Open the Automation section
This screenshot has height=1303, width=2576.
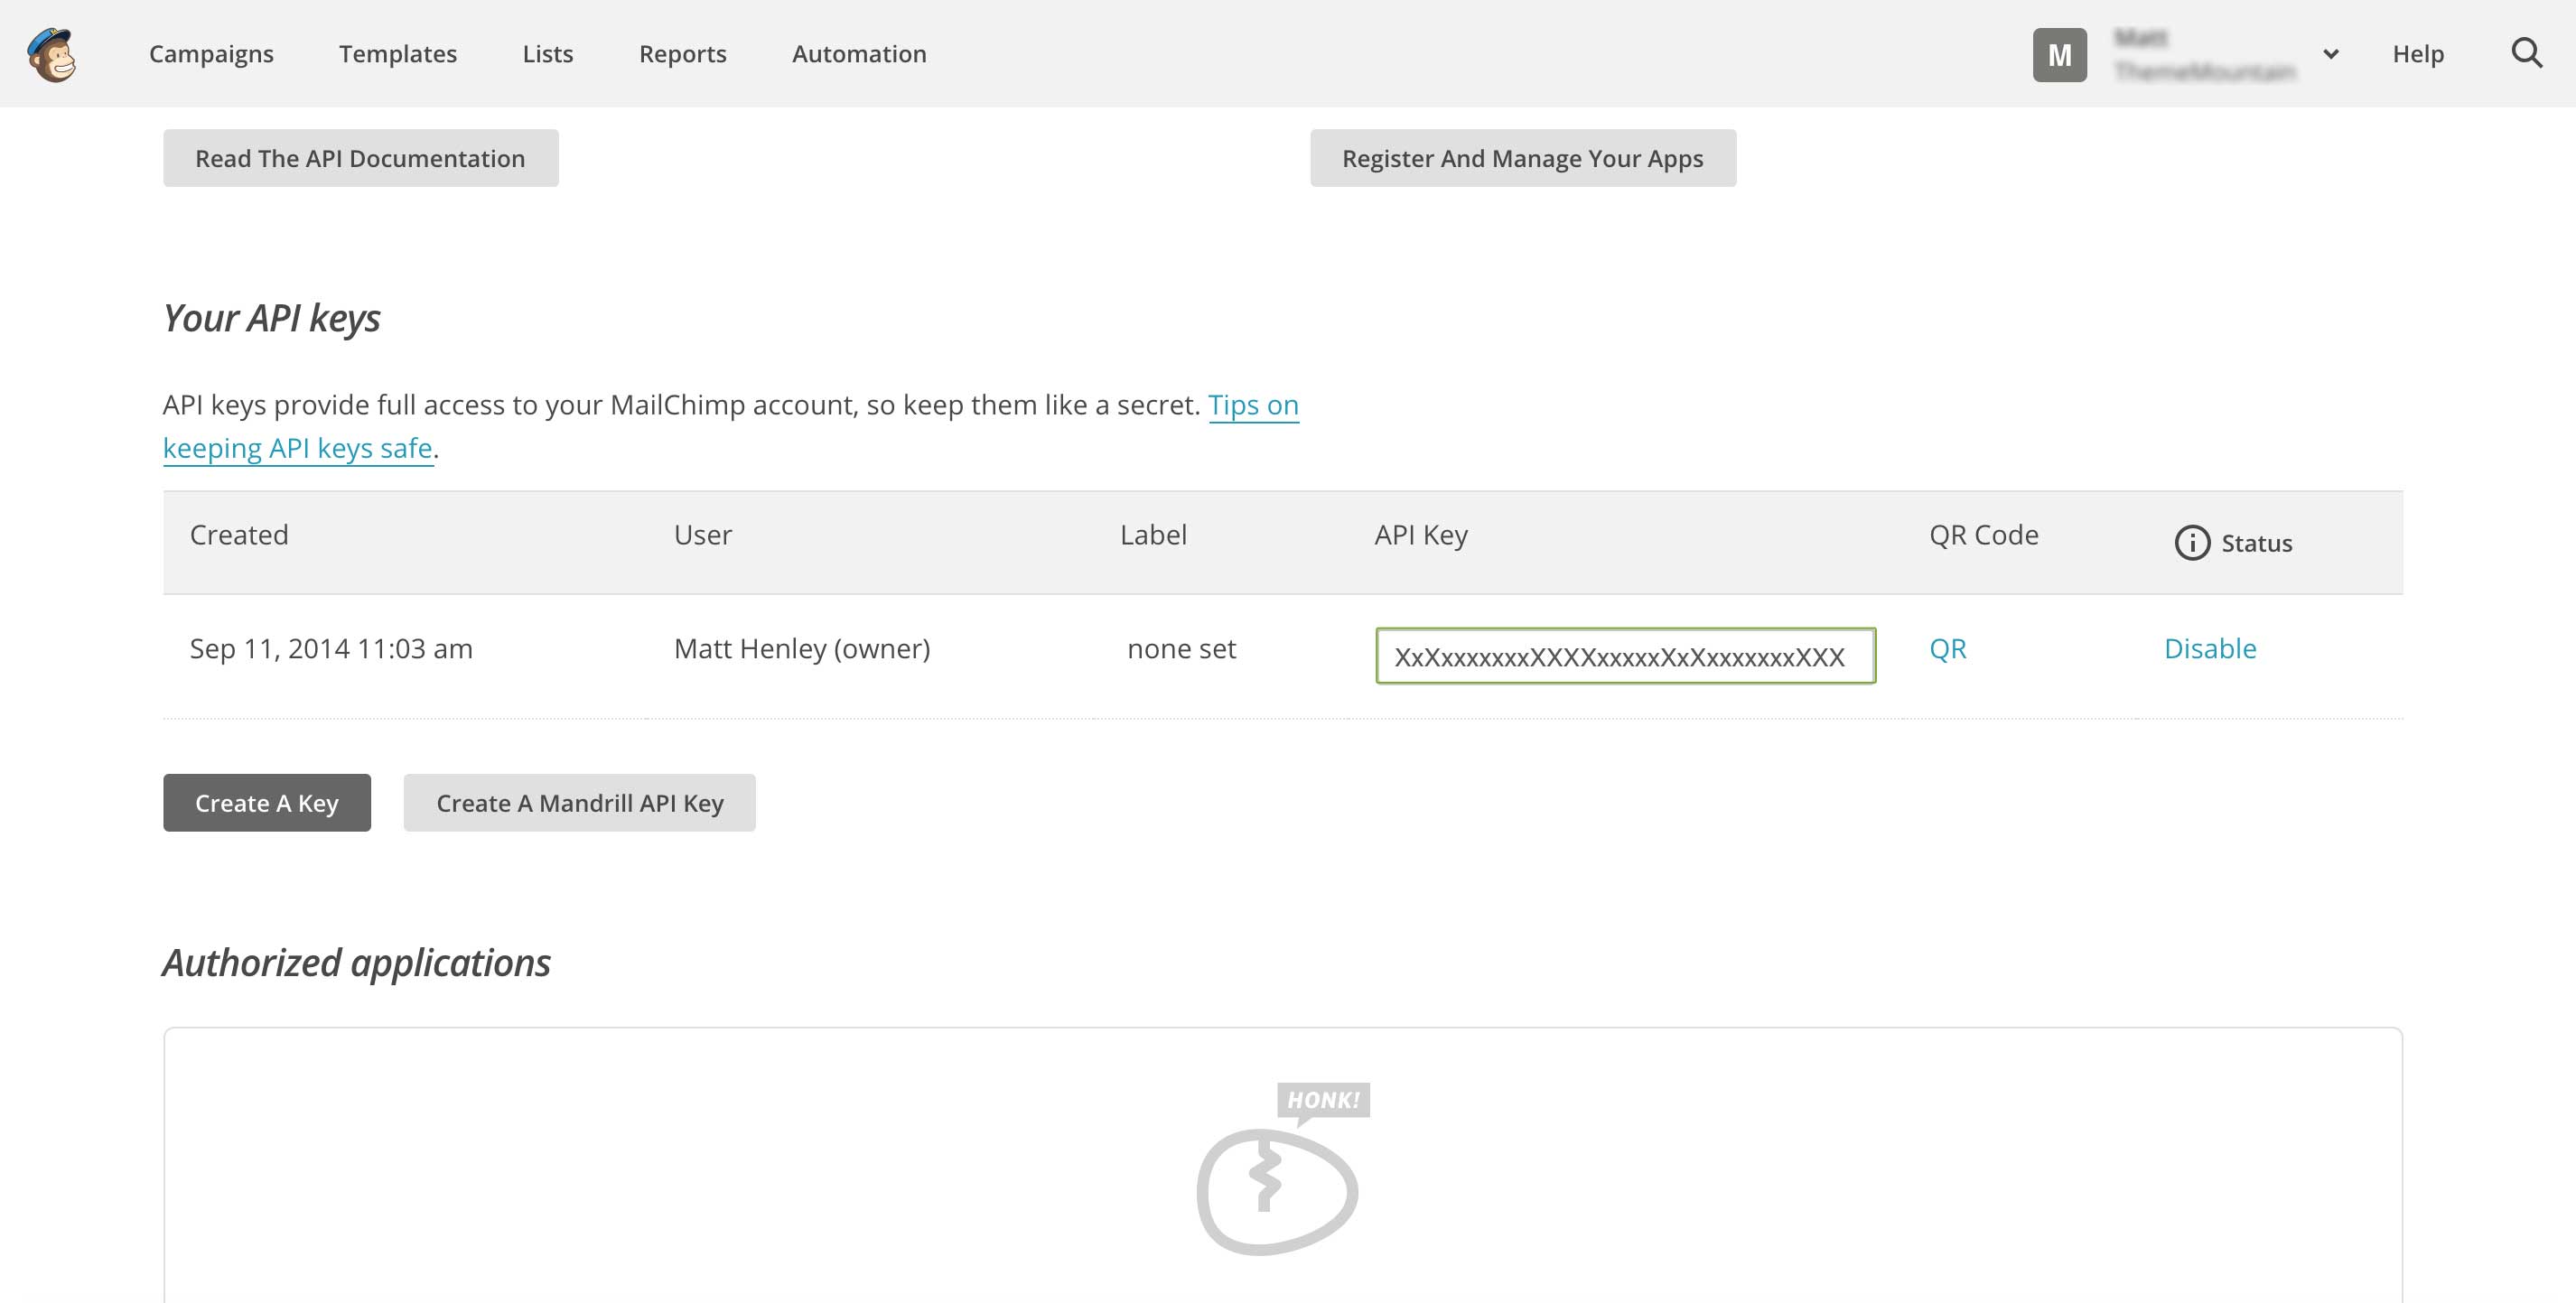coord(859,54)
